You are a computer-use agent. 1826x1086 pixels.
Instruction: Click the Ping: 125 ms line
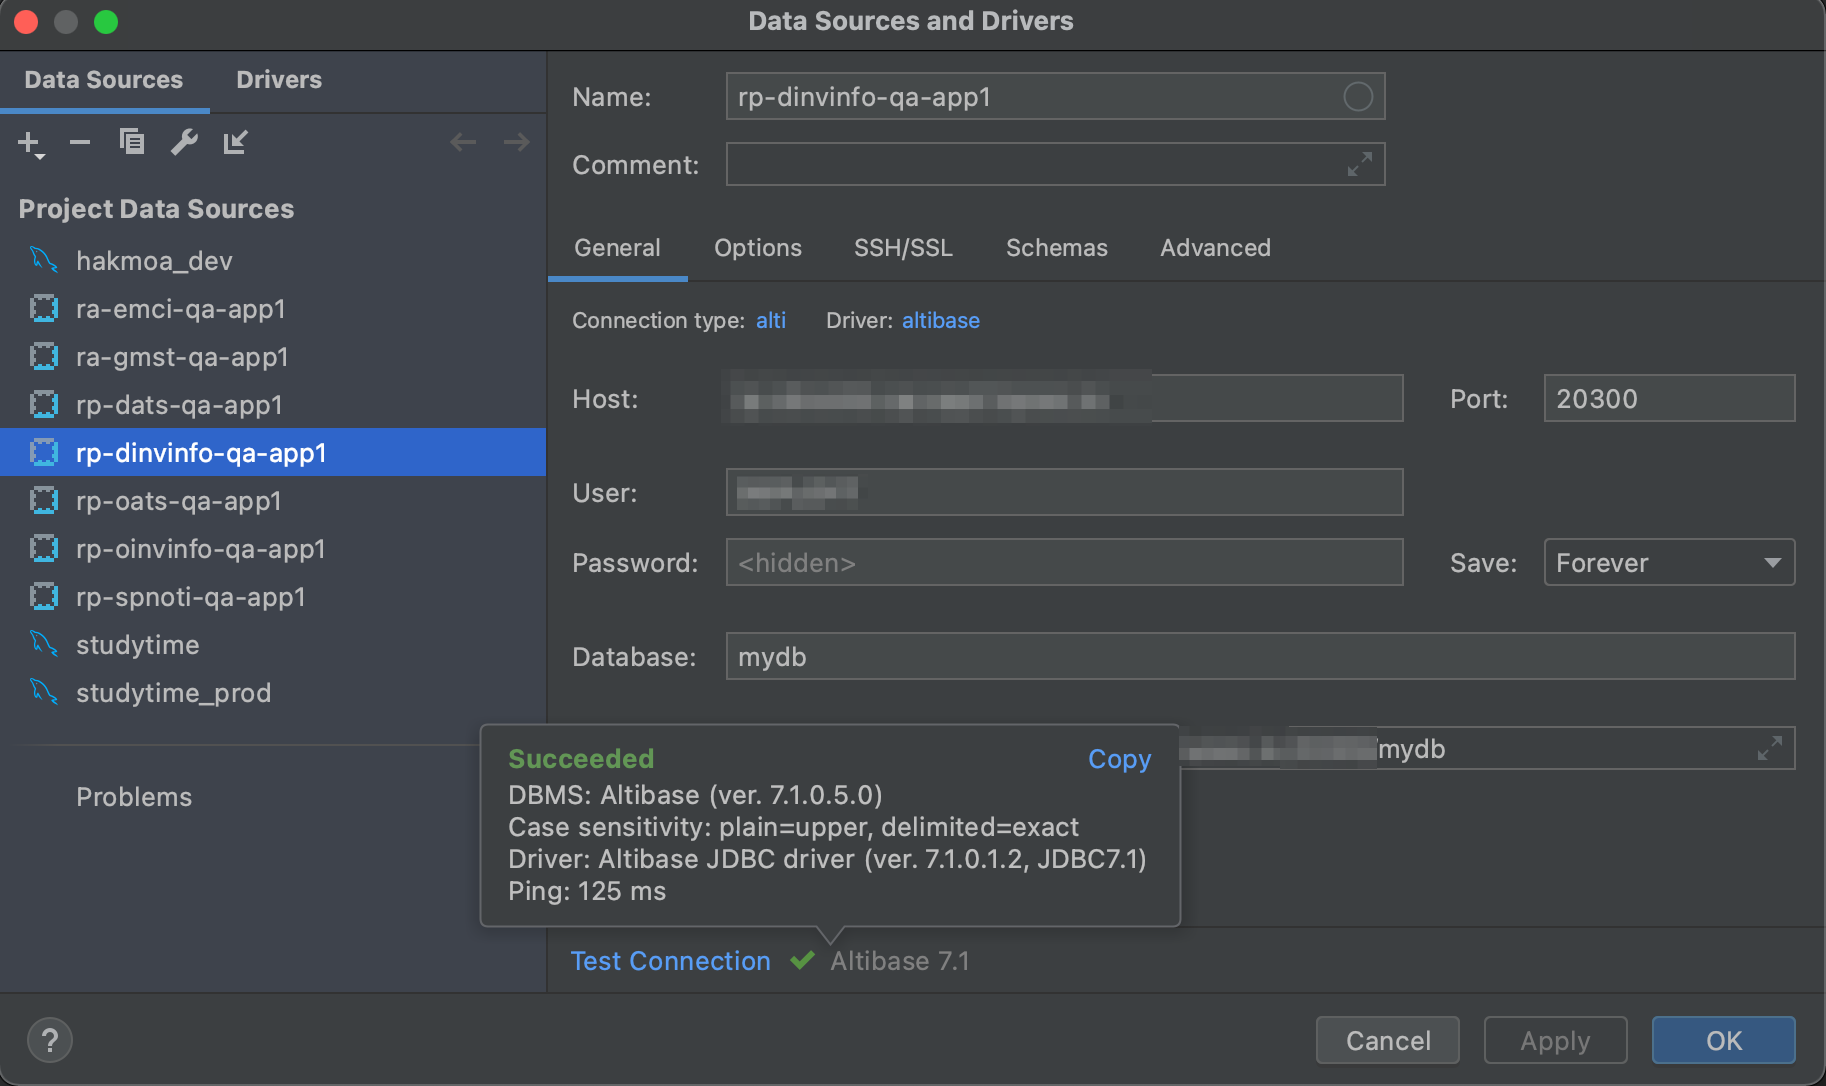point(587,891)
